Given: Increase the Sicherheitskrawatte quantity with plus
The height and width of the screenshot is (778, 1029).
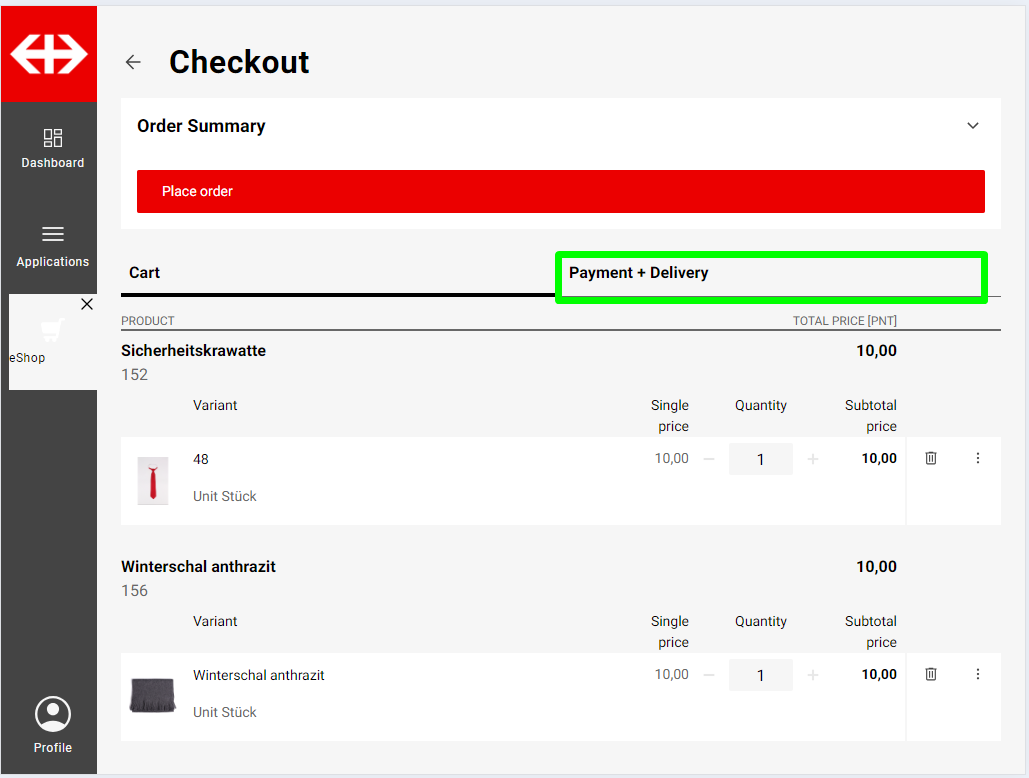Looking at the screenshot, I should coord(813,459).
